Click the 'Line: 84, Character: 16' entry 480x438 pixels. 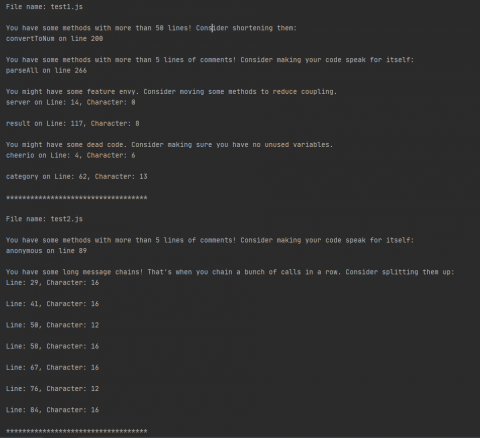pyautogui.click(x=52, y=410)
